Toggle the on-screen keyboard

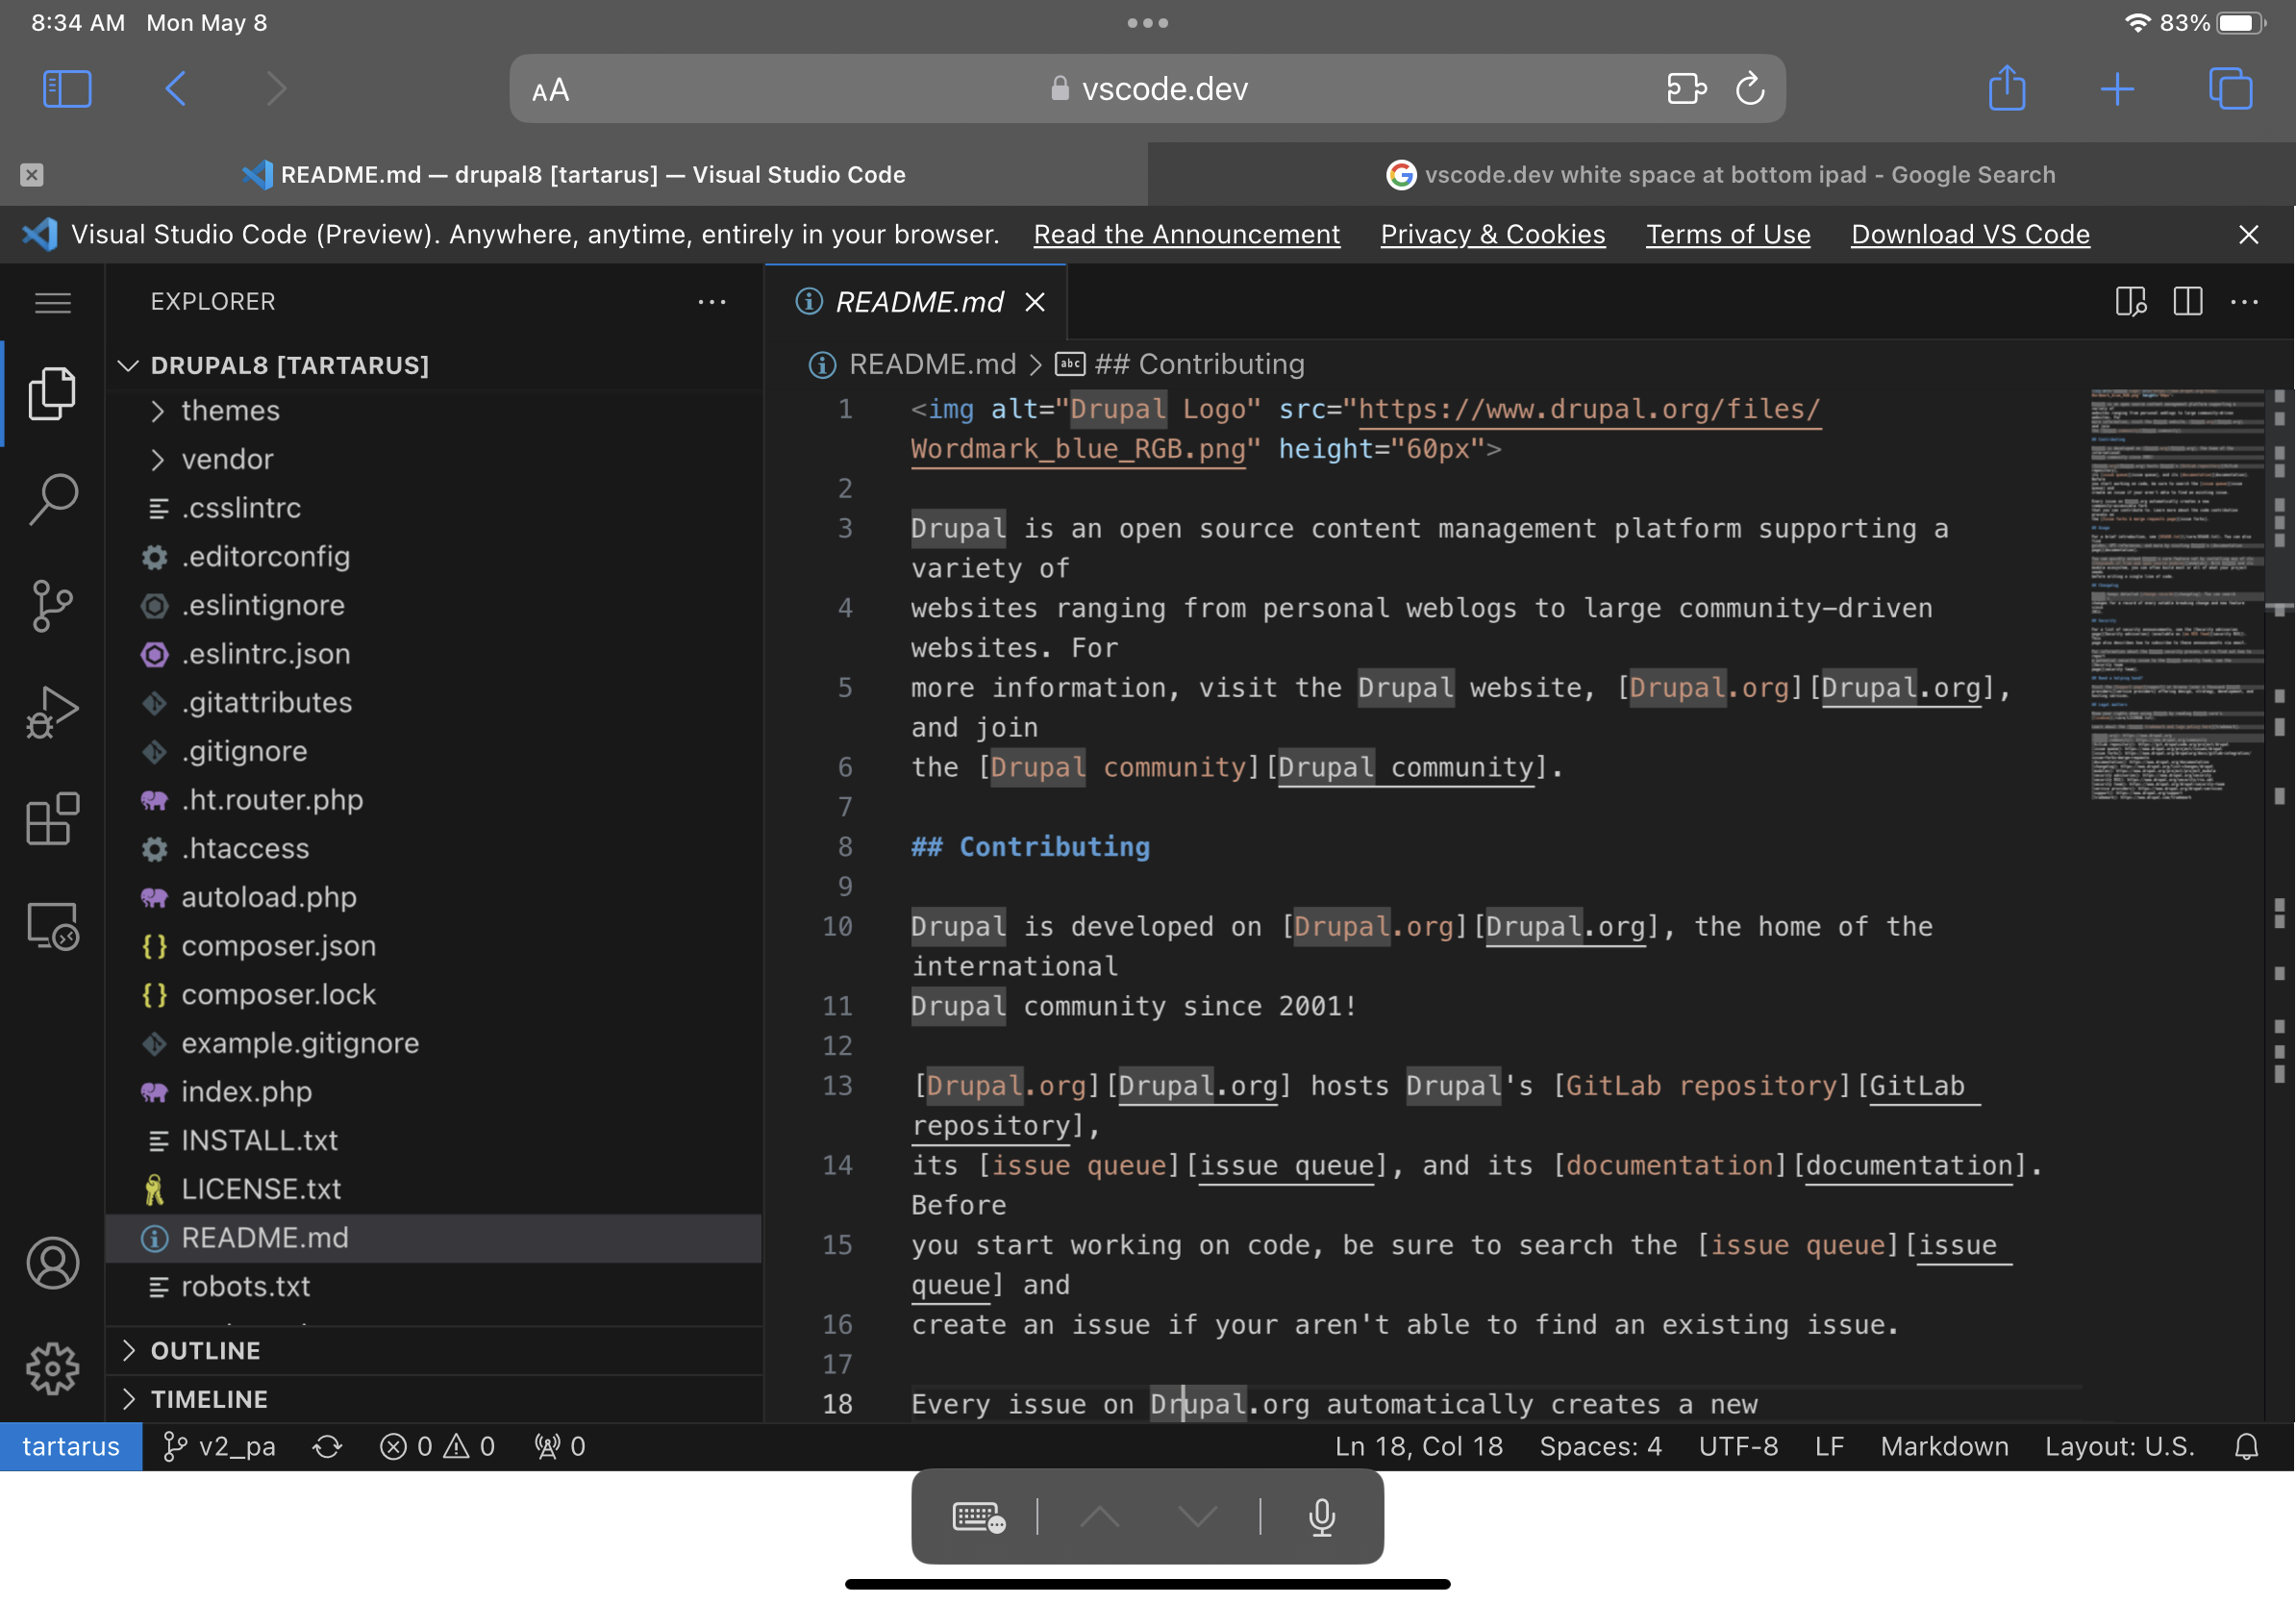point(977,1517)
